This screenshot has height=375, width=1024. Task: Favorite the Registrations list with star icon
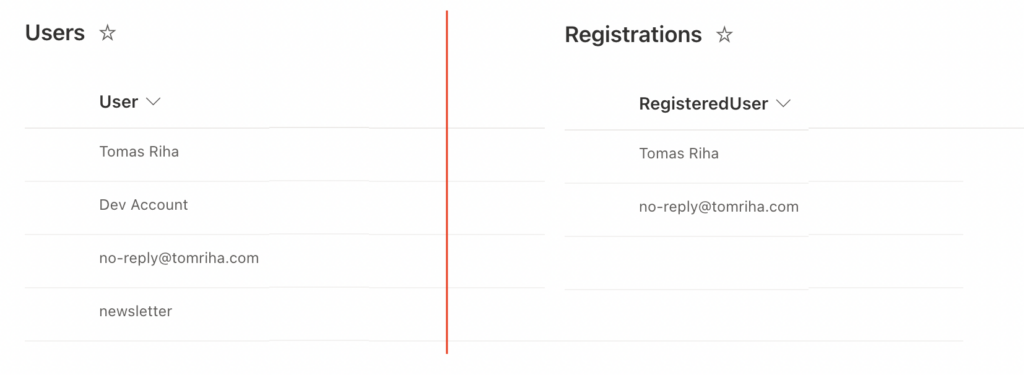[x=724, y=35]
